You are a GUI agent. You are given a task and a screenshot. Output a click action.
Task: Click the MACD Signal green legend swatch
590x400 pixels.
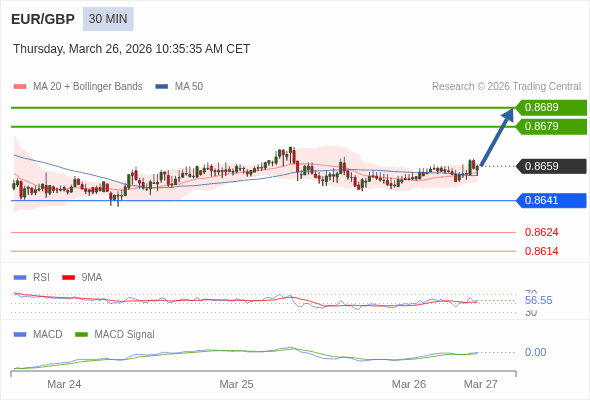(x=81, y=335)
